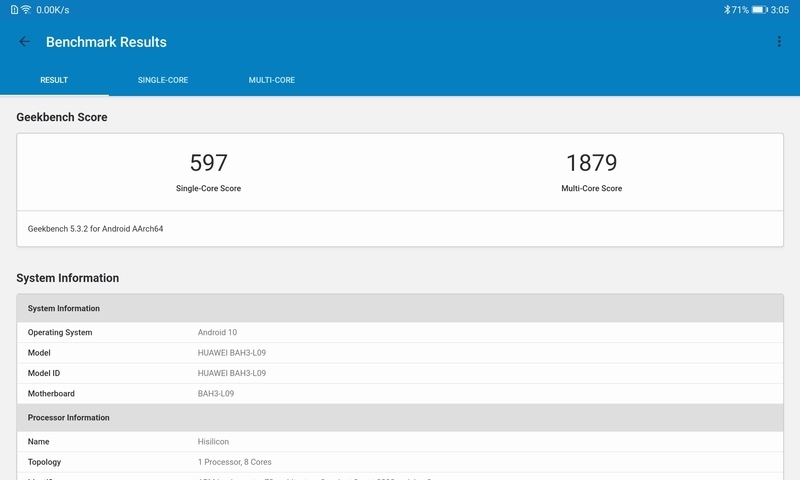
Task: Open the three-dot overflow menu
Action: 779,42
